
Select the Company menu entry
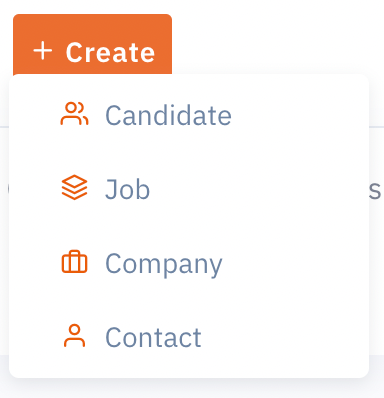pyautogui.click(x=189, y=263)
